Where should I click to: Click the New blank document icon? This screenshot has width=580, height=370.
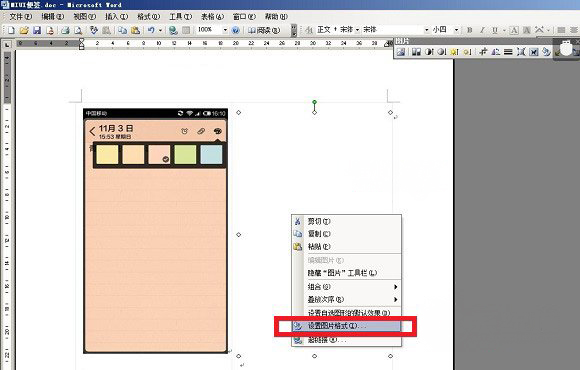pos(11,30)
